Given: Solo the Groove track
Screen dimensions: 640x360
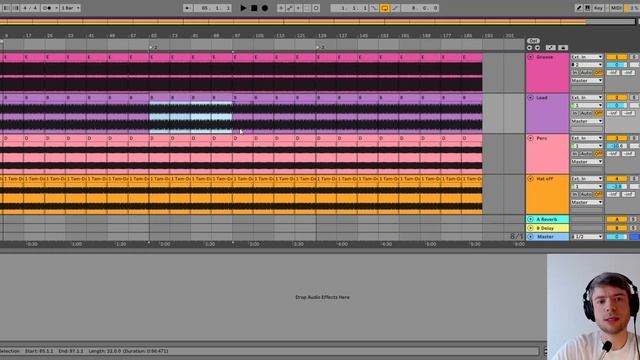Looking at the screenshot, I should coord(634,57).
